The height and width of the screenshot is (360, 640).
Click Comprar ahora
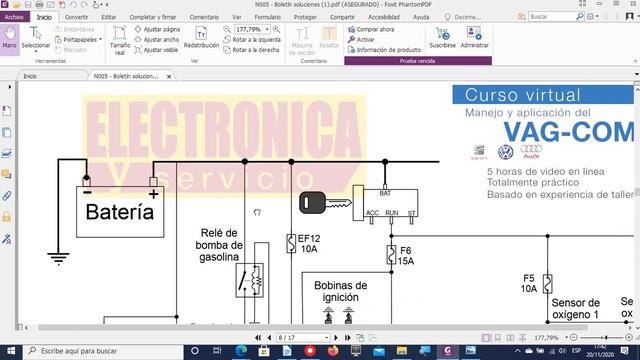point(371,29)
